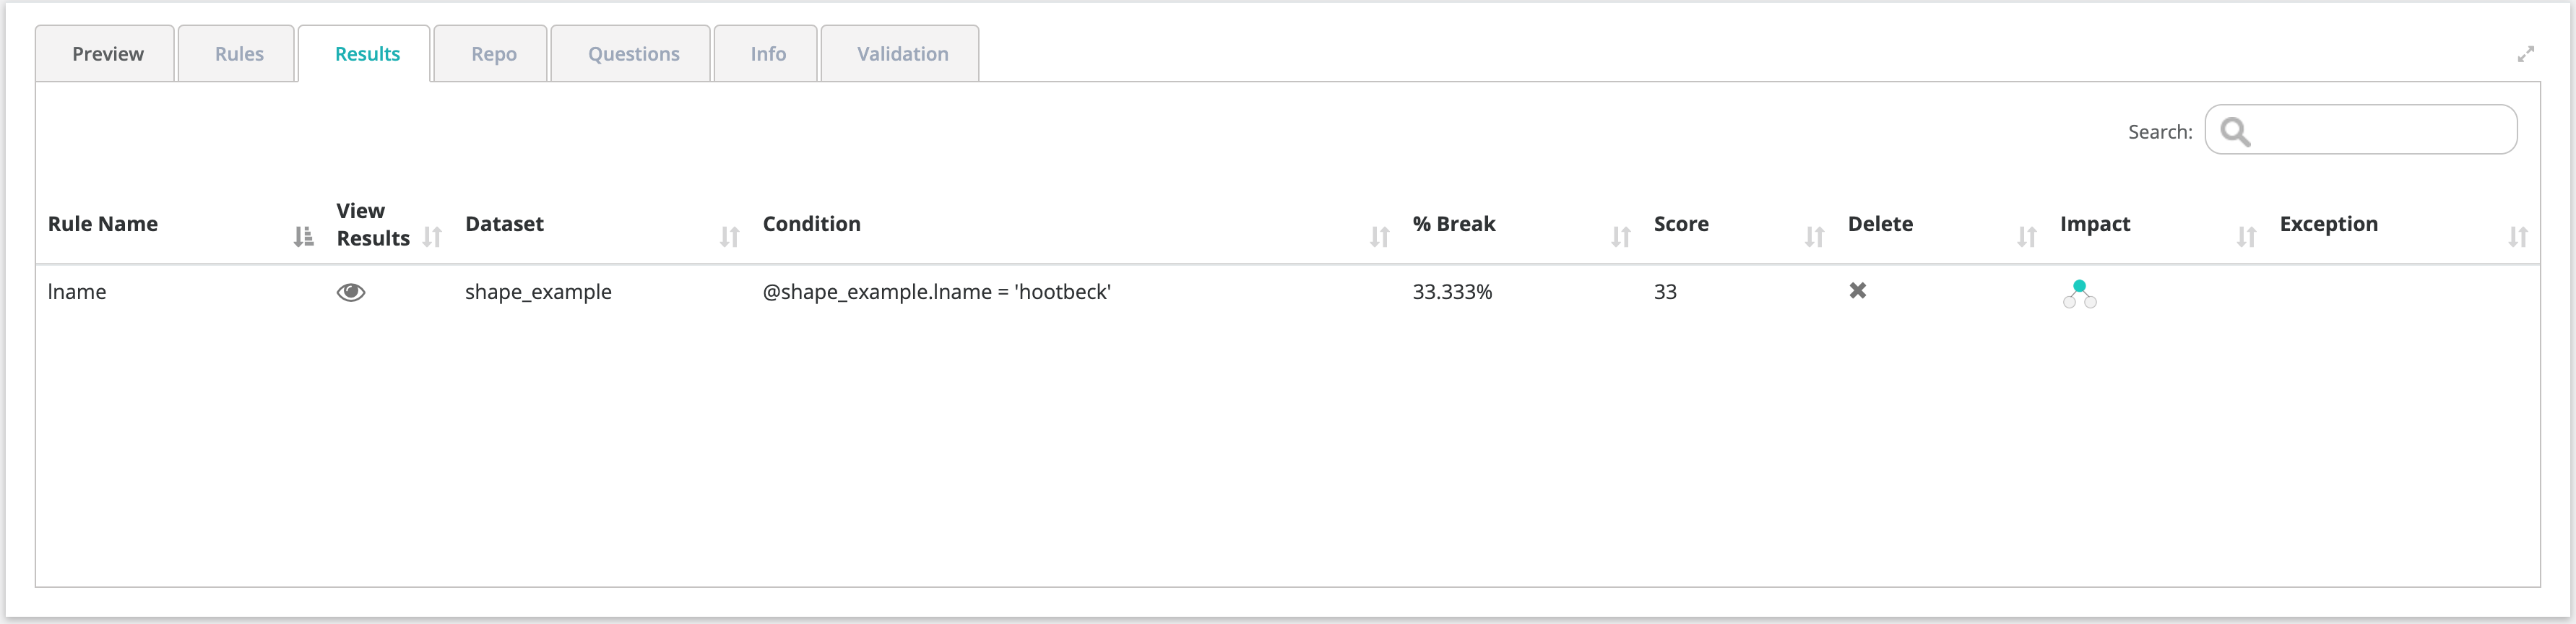View results for the lname rule
Screen dimensions: 2576x624
(x=351, y=292)
